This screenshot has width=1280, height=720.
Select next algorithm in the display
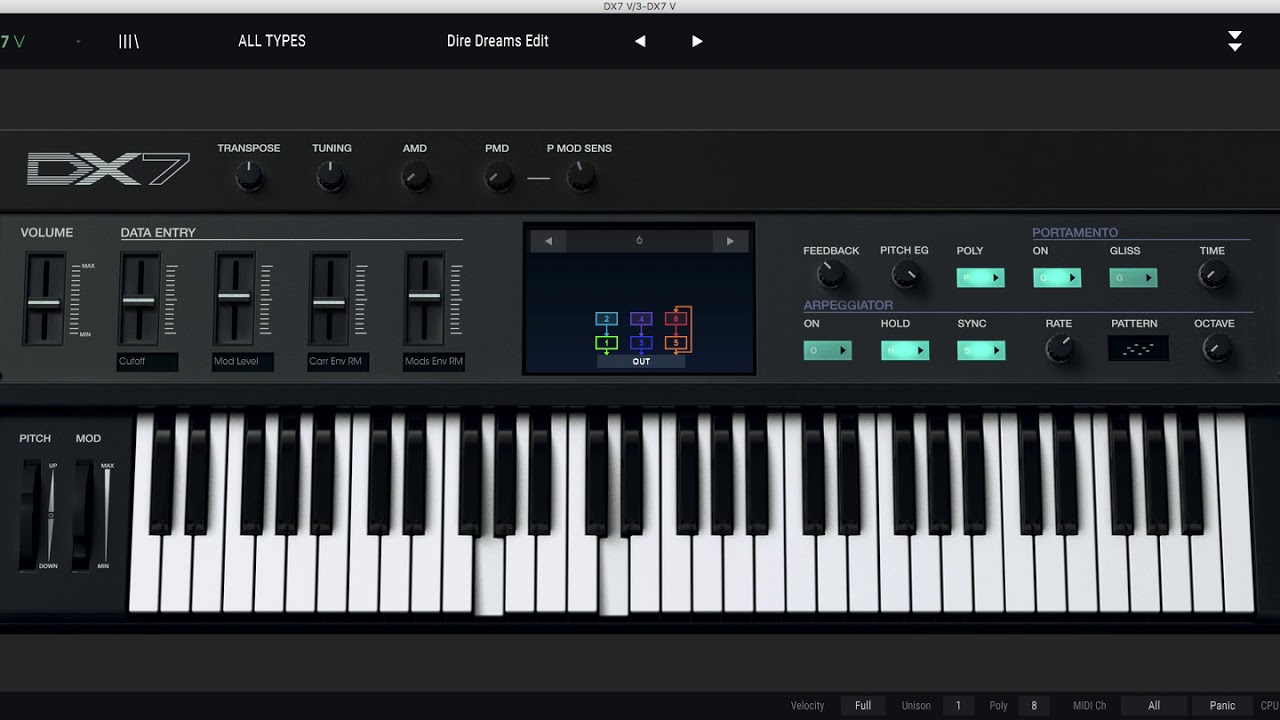(730, 241)
